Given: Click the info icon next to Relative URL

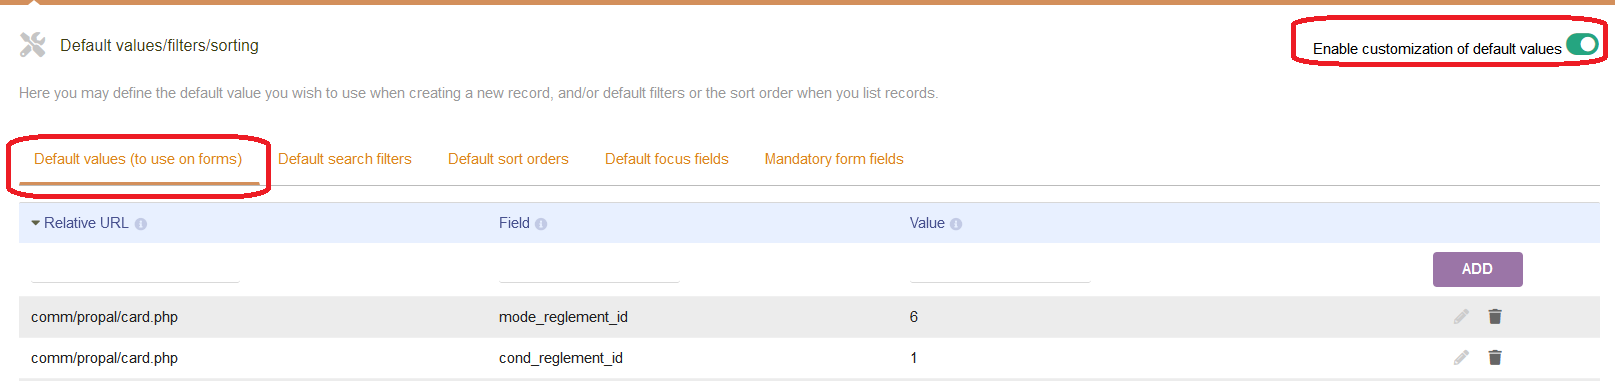Looking at the screenshot, I should coord(141,224).
